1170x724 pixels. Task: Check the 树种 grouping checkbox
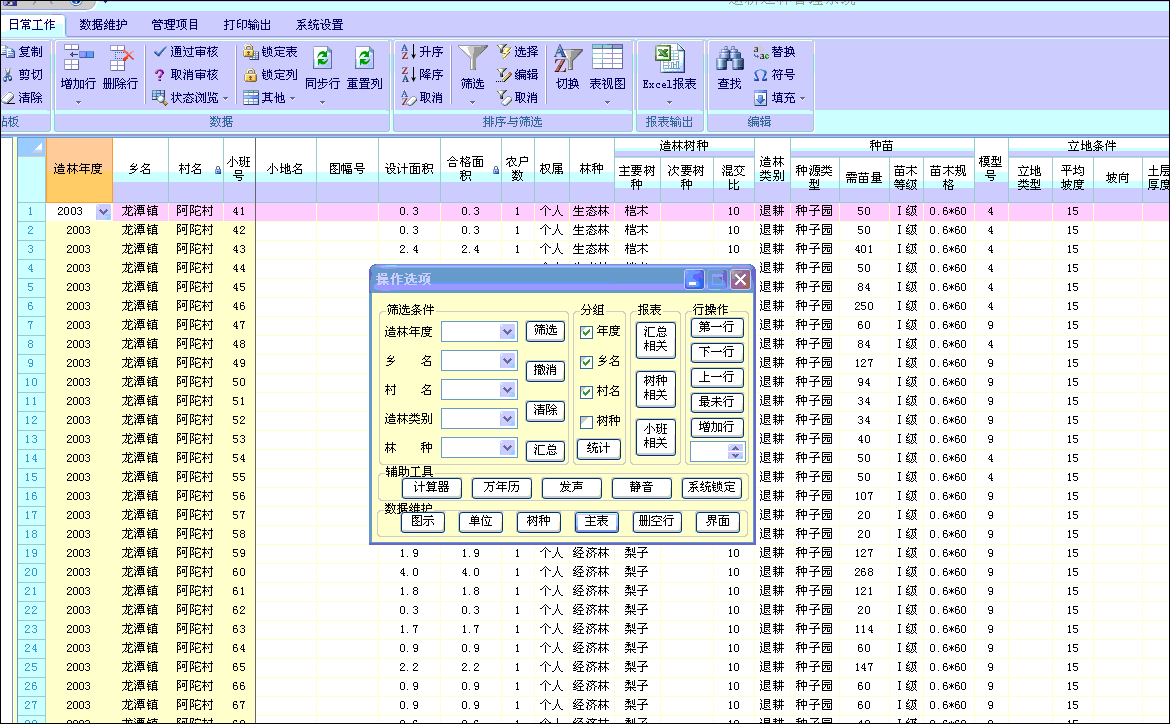pos(586,422)
